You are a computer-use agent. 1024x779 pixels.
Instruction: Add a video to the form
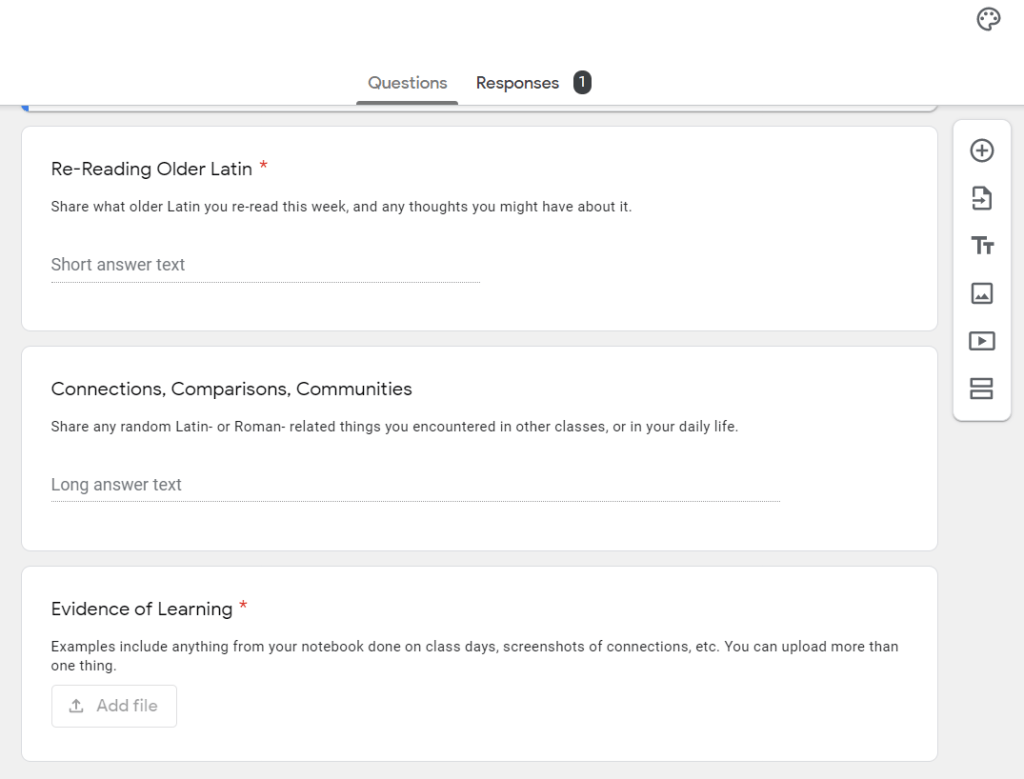click(982, 341)
